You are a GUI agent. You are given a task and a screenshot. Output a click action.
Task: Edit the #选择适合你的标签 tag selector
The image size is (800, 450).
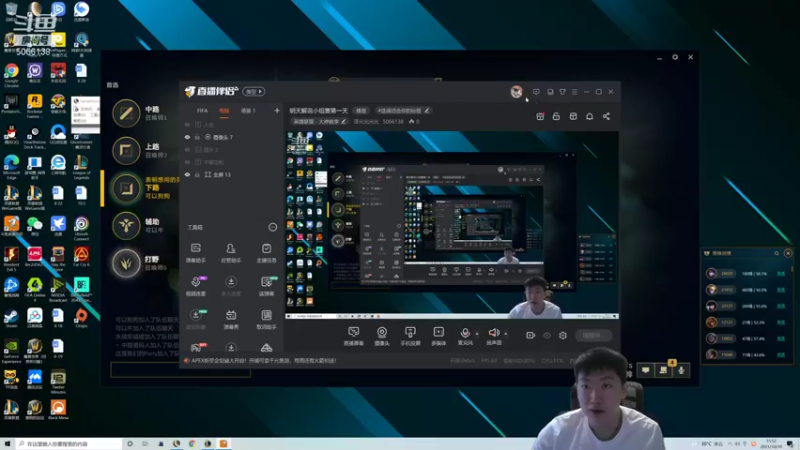point(403,110)
